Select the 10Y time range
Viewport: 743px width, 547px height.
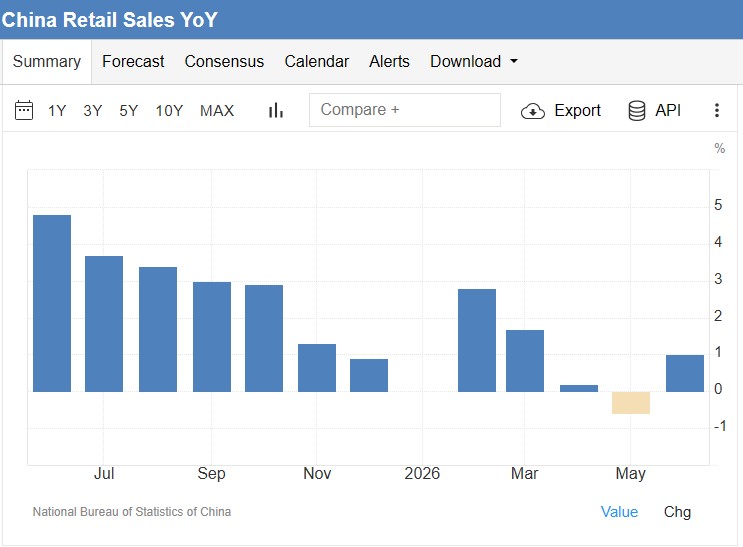(169, 111)
